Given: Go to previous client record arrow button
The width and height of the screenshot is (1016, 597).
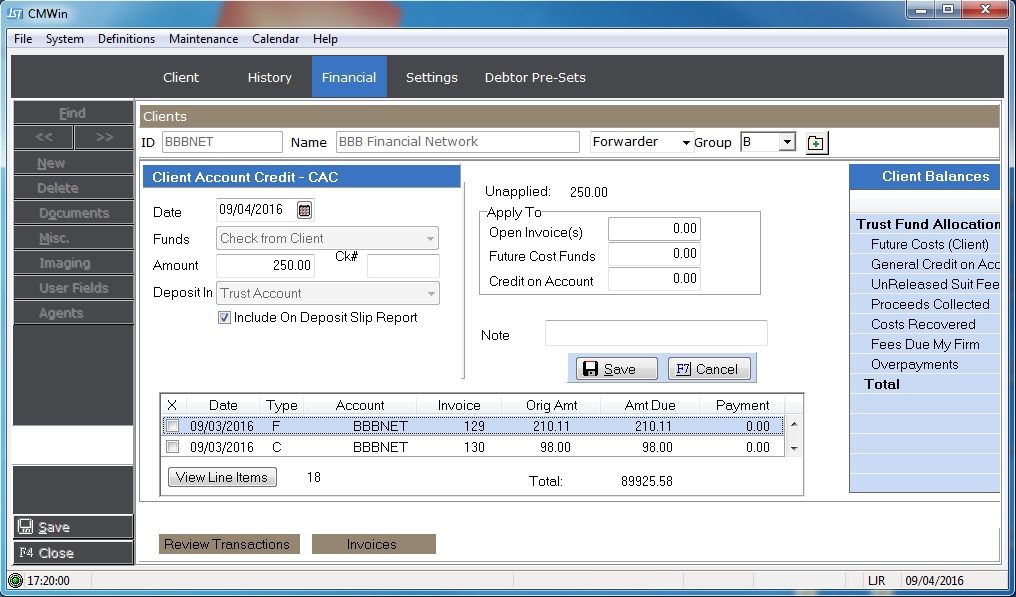Looking at the screenshot, I should coord(43,137).
